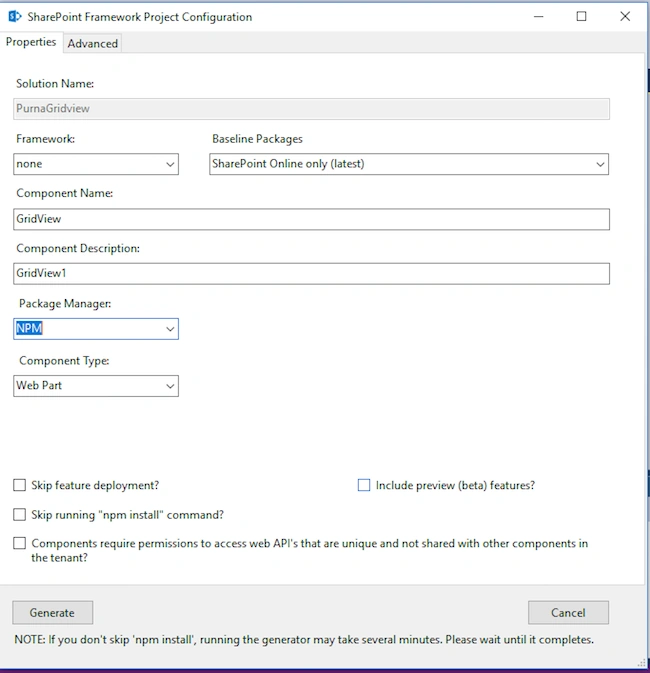Toggle Skip running npm install checkbox
The height and width of the screenshot is (673, 650).
pyautogui.click(x=19, y=514)
